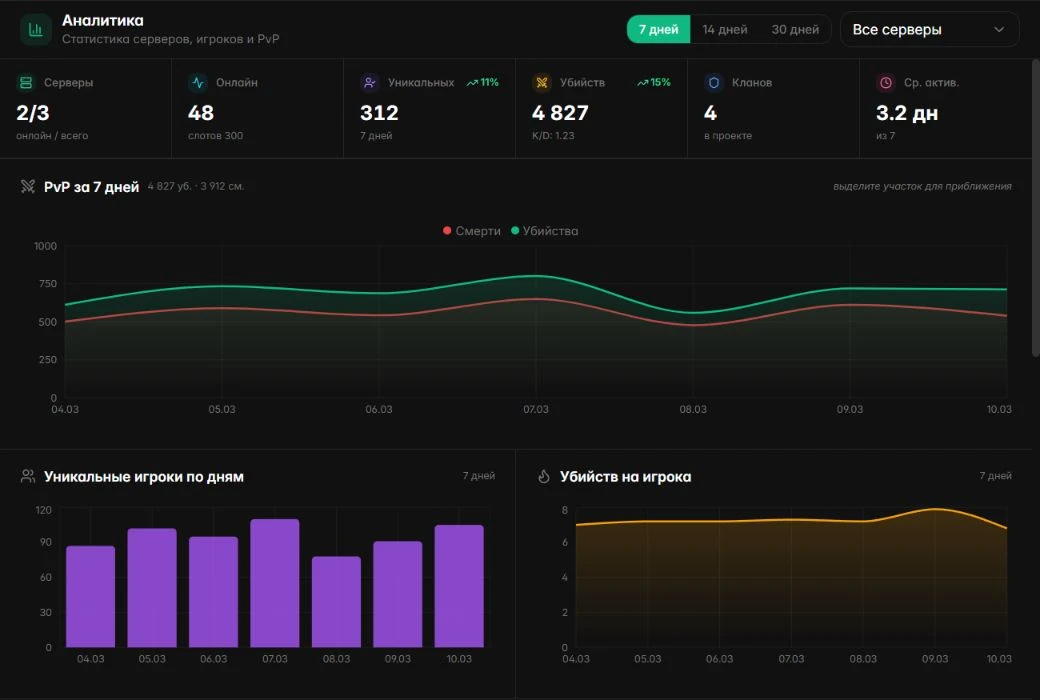
Task: Click the Ср. актив. clock icon
Action: coord(885,82)
